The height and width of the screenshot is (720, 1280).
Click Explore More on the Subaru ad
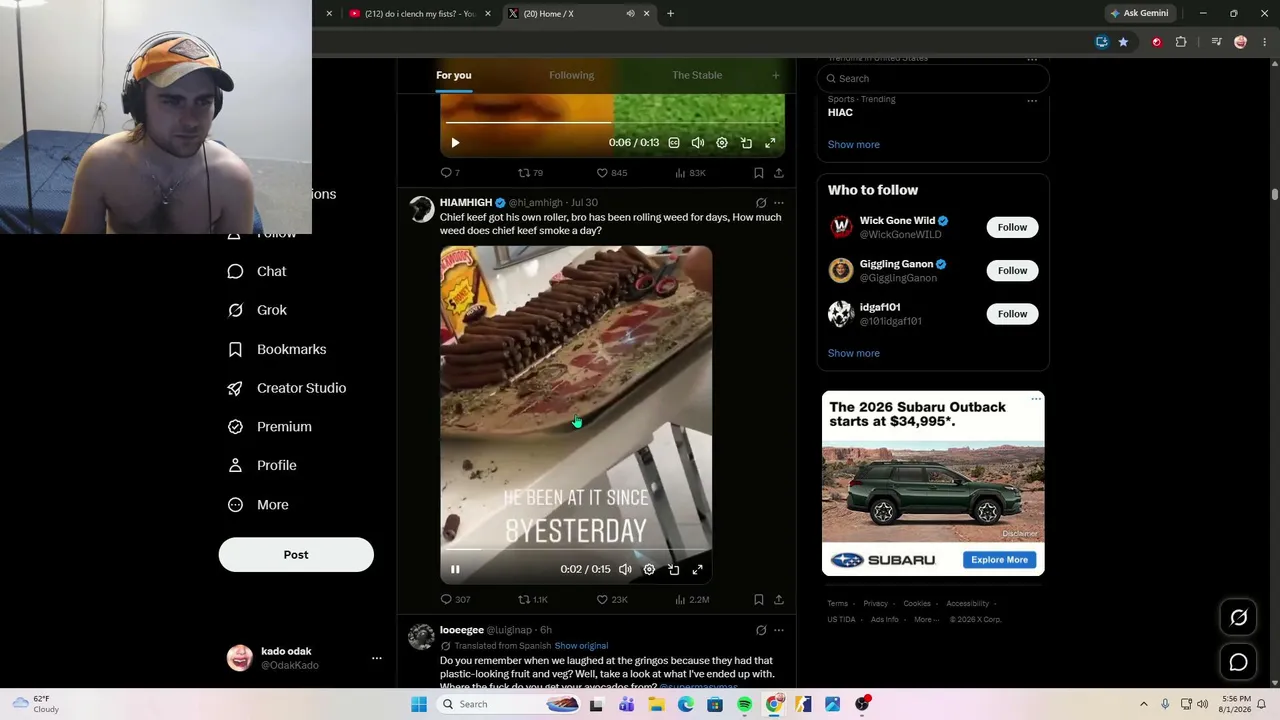999,560
